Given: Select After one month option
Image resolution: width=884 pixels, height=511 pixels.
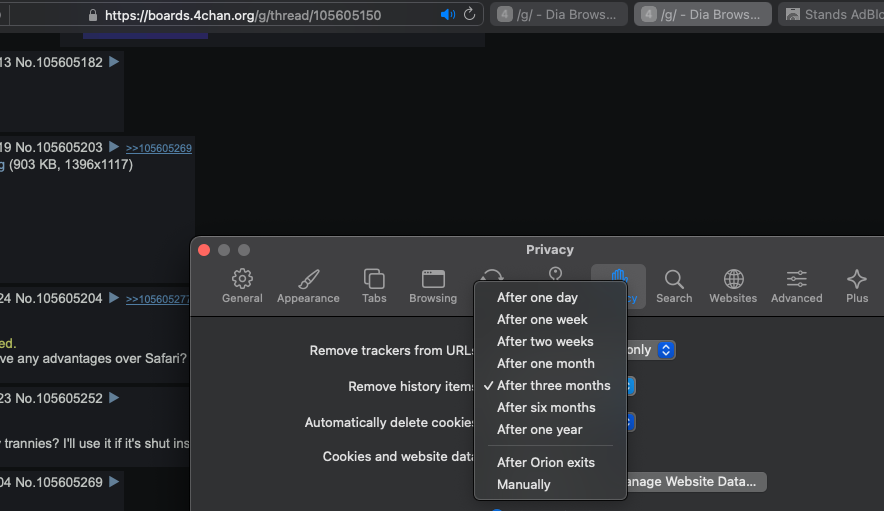Looking at the screenshot, I should (550, 363).
